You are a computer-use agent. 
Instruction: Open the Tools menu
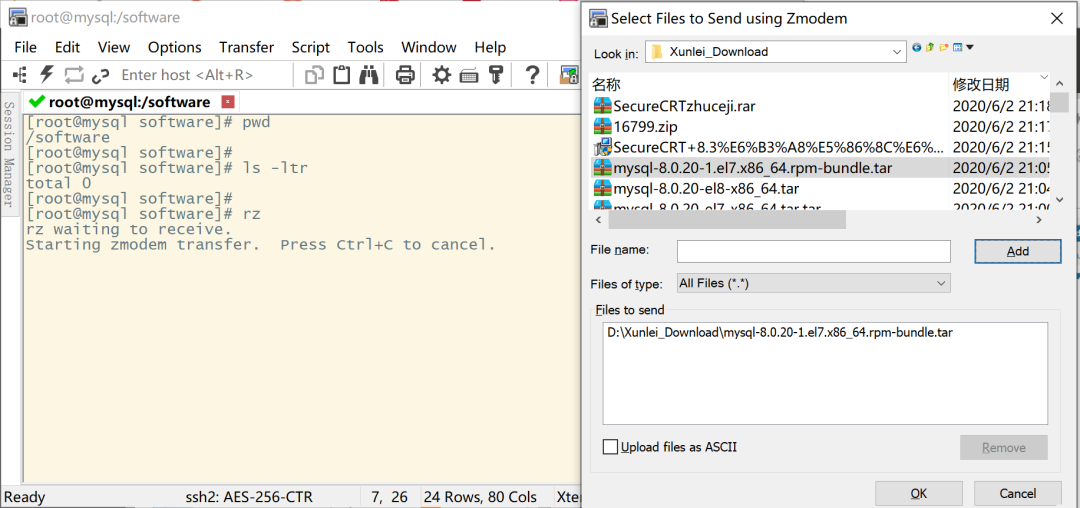365,47
